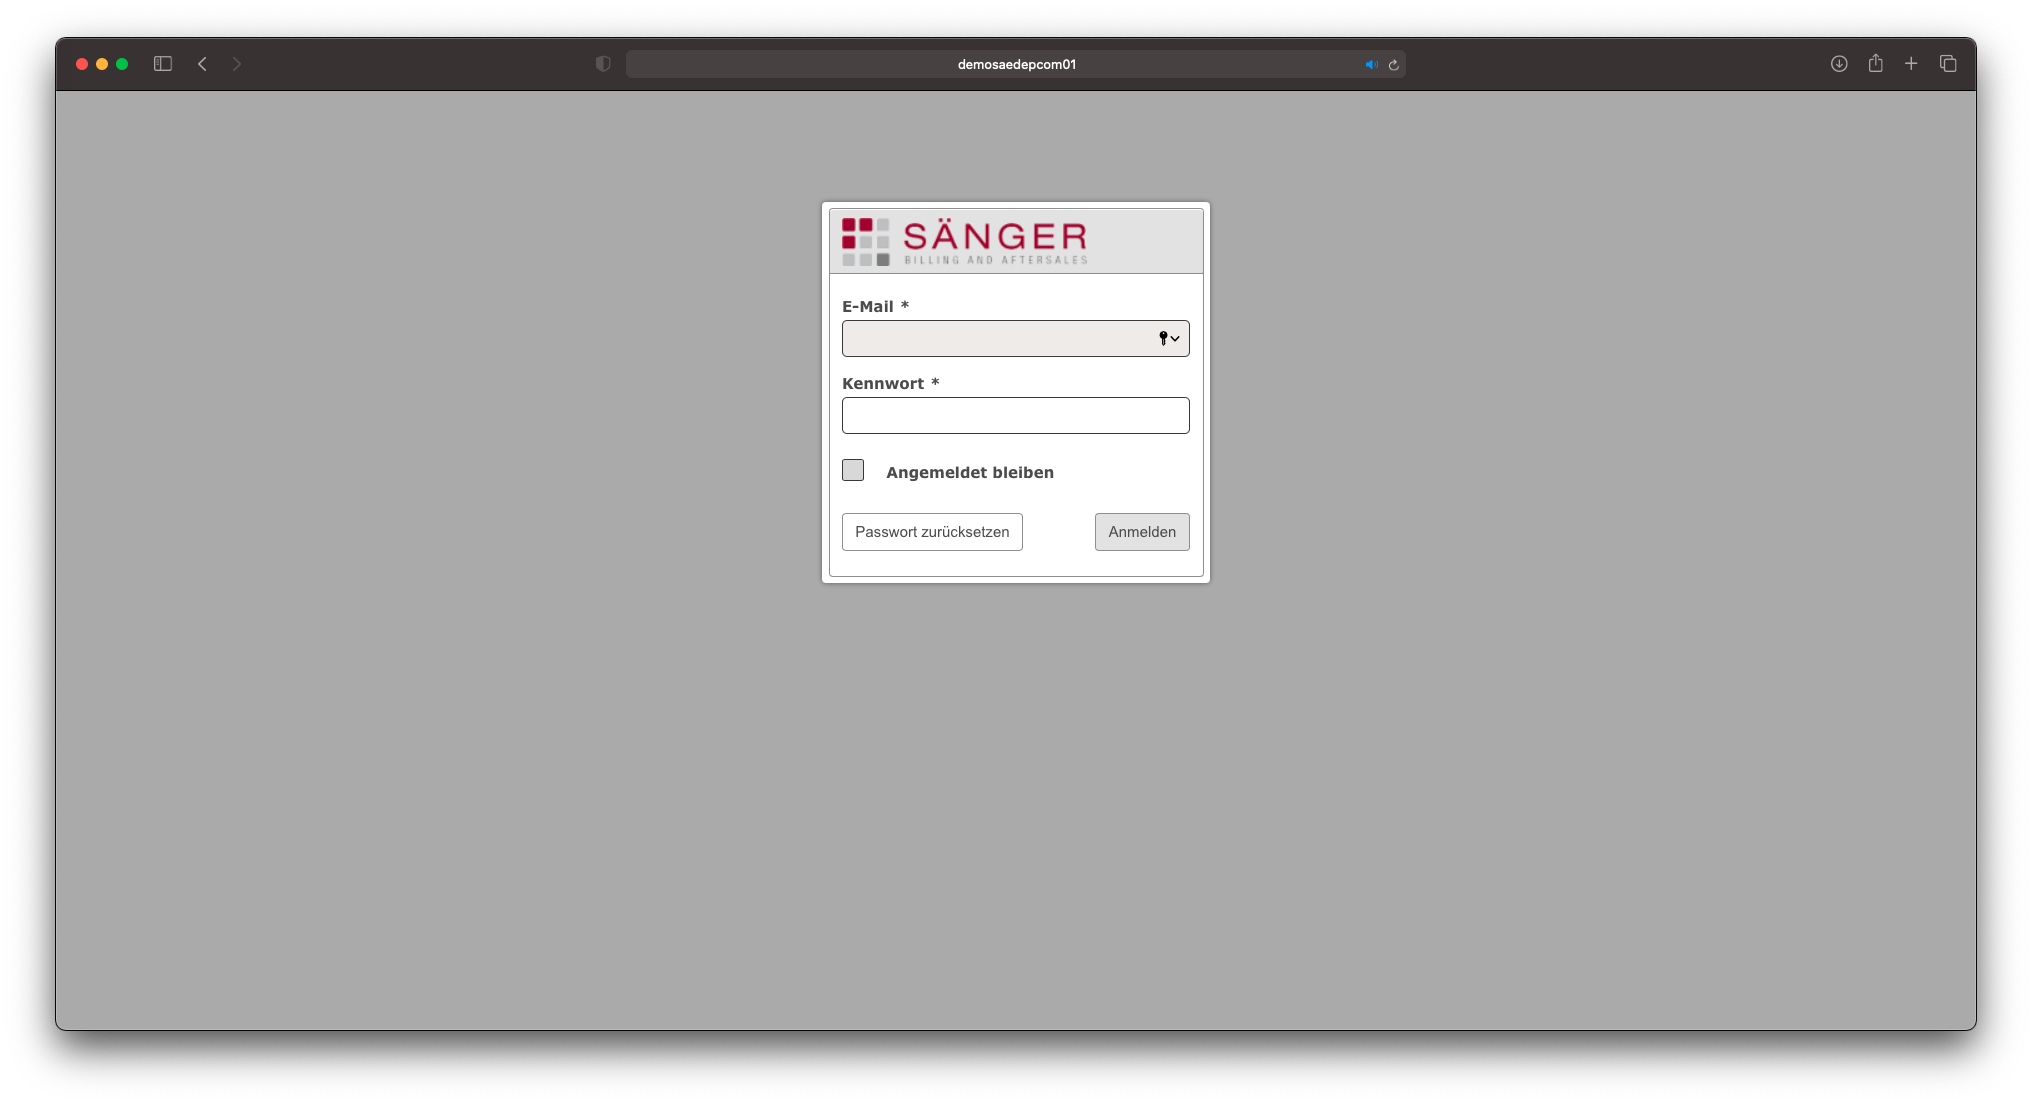
Task: Check the Angemeldet bleiben checkbox
Action: coord(853,470)
